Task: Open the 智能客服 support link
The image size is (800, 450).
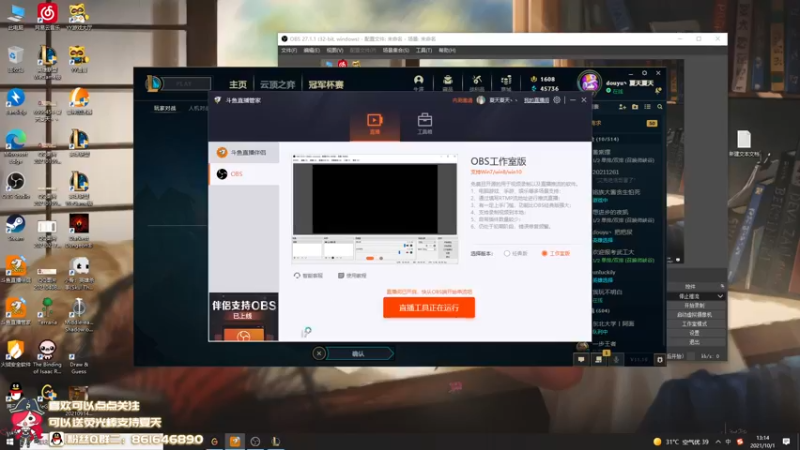Action: coord(308,276)
